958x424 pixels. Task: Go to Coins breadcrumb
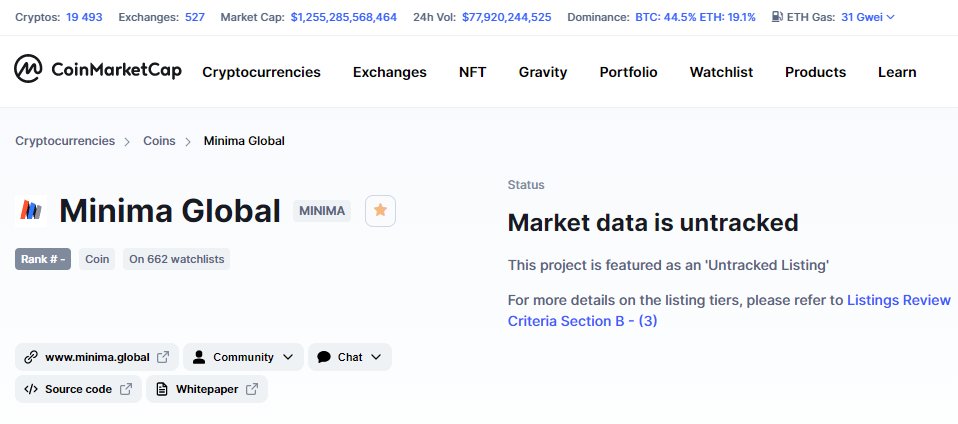159,141
